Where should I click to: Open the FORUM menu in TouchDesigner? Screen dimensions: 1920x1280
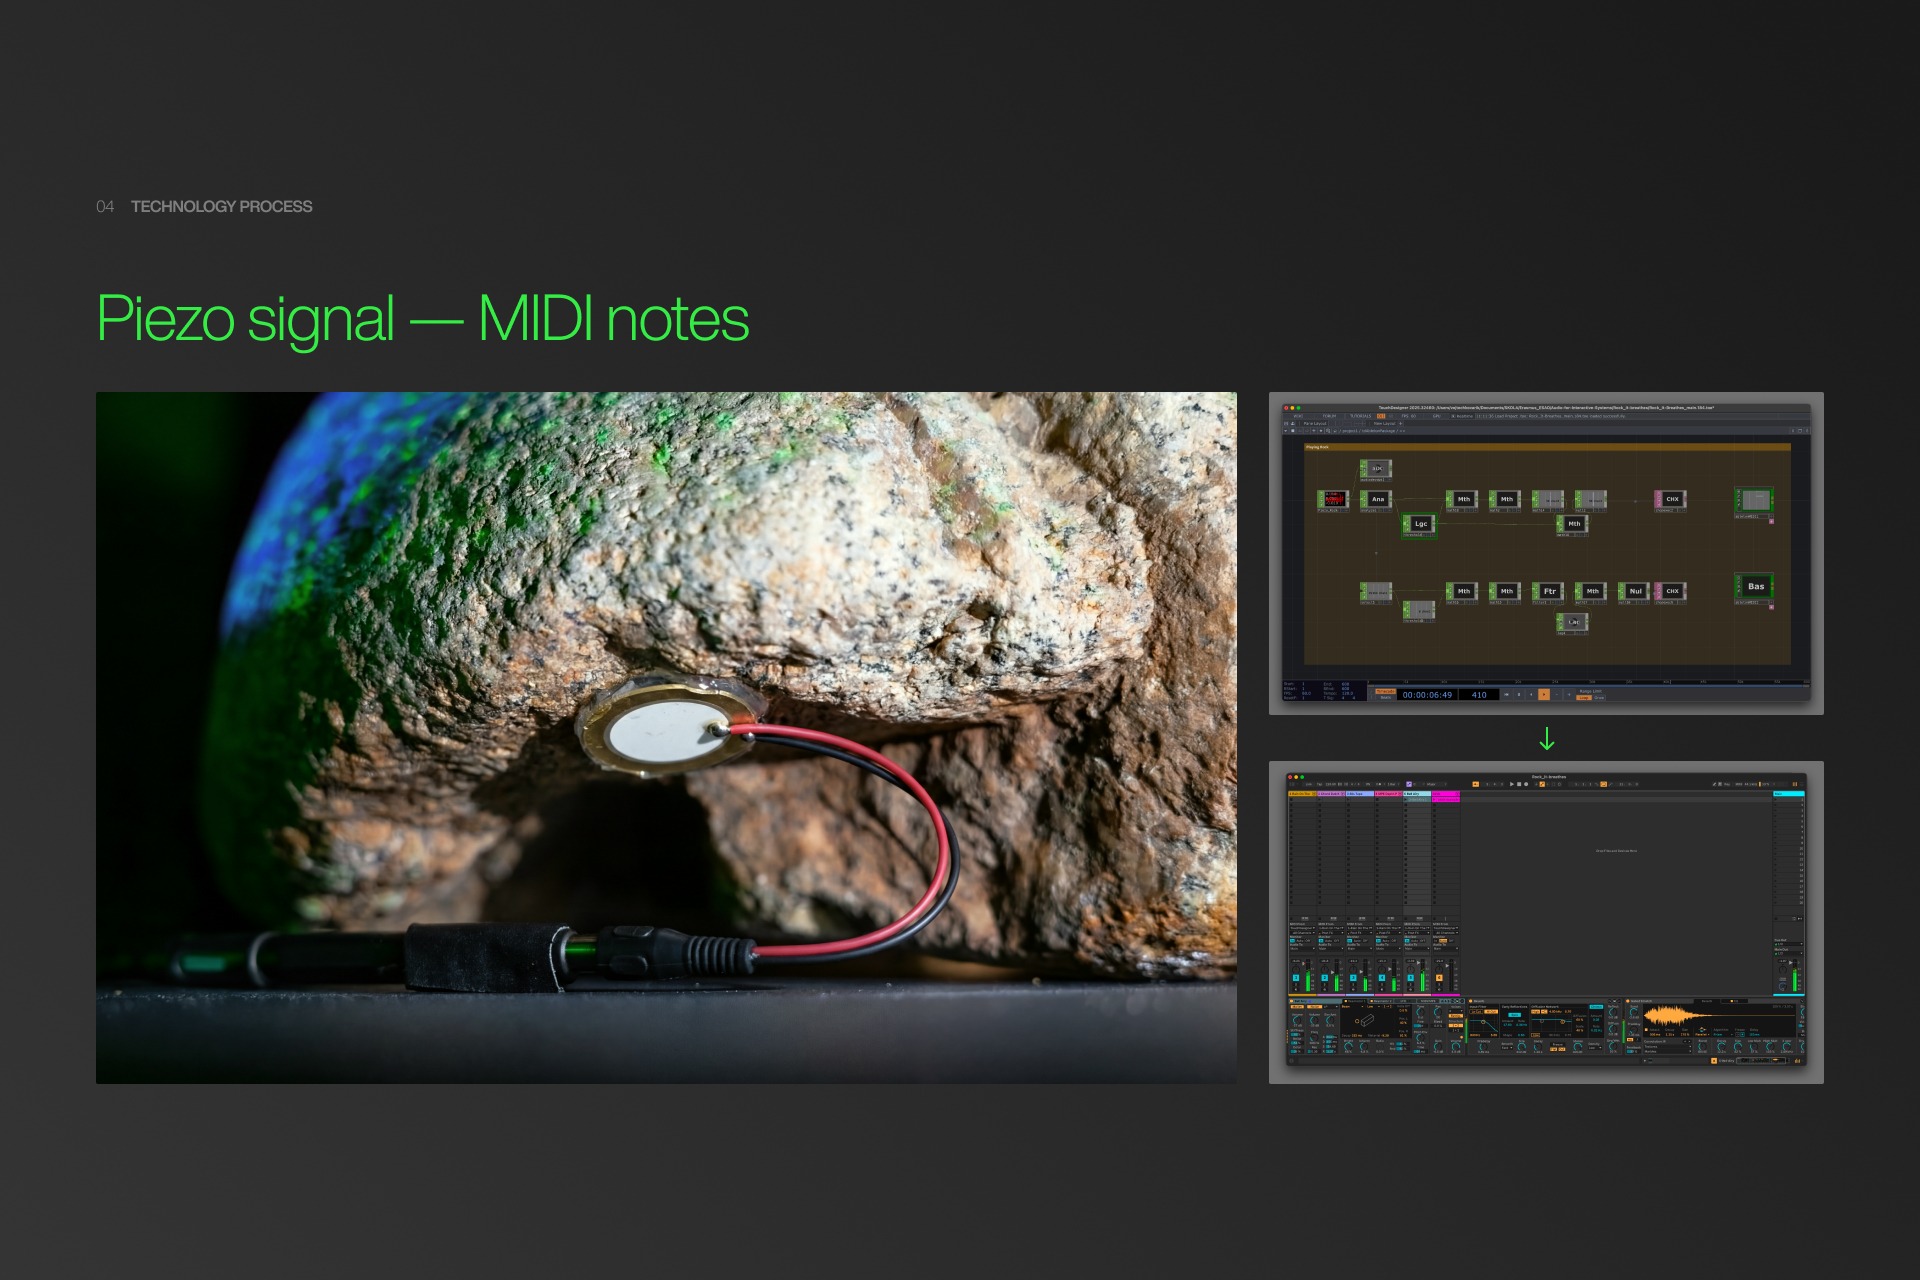1329,416
